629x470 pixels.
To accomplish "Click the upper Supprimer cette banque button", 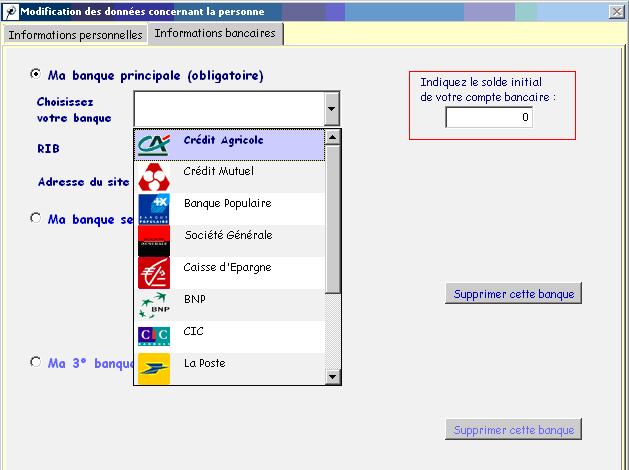I will coord(513,294).
